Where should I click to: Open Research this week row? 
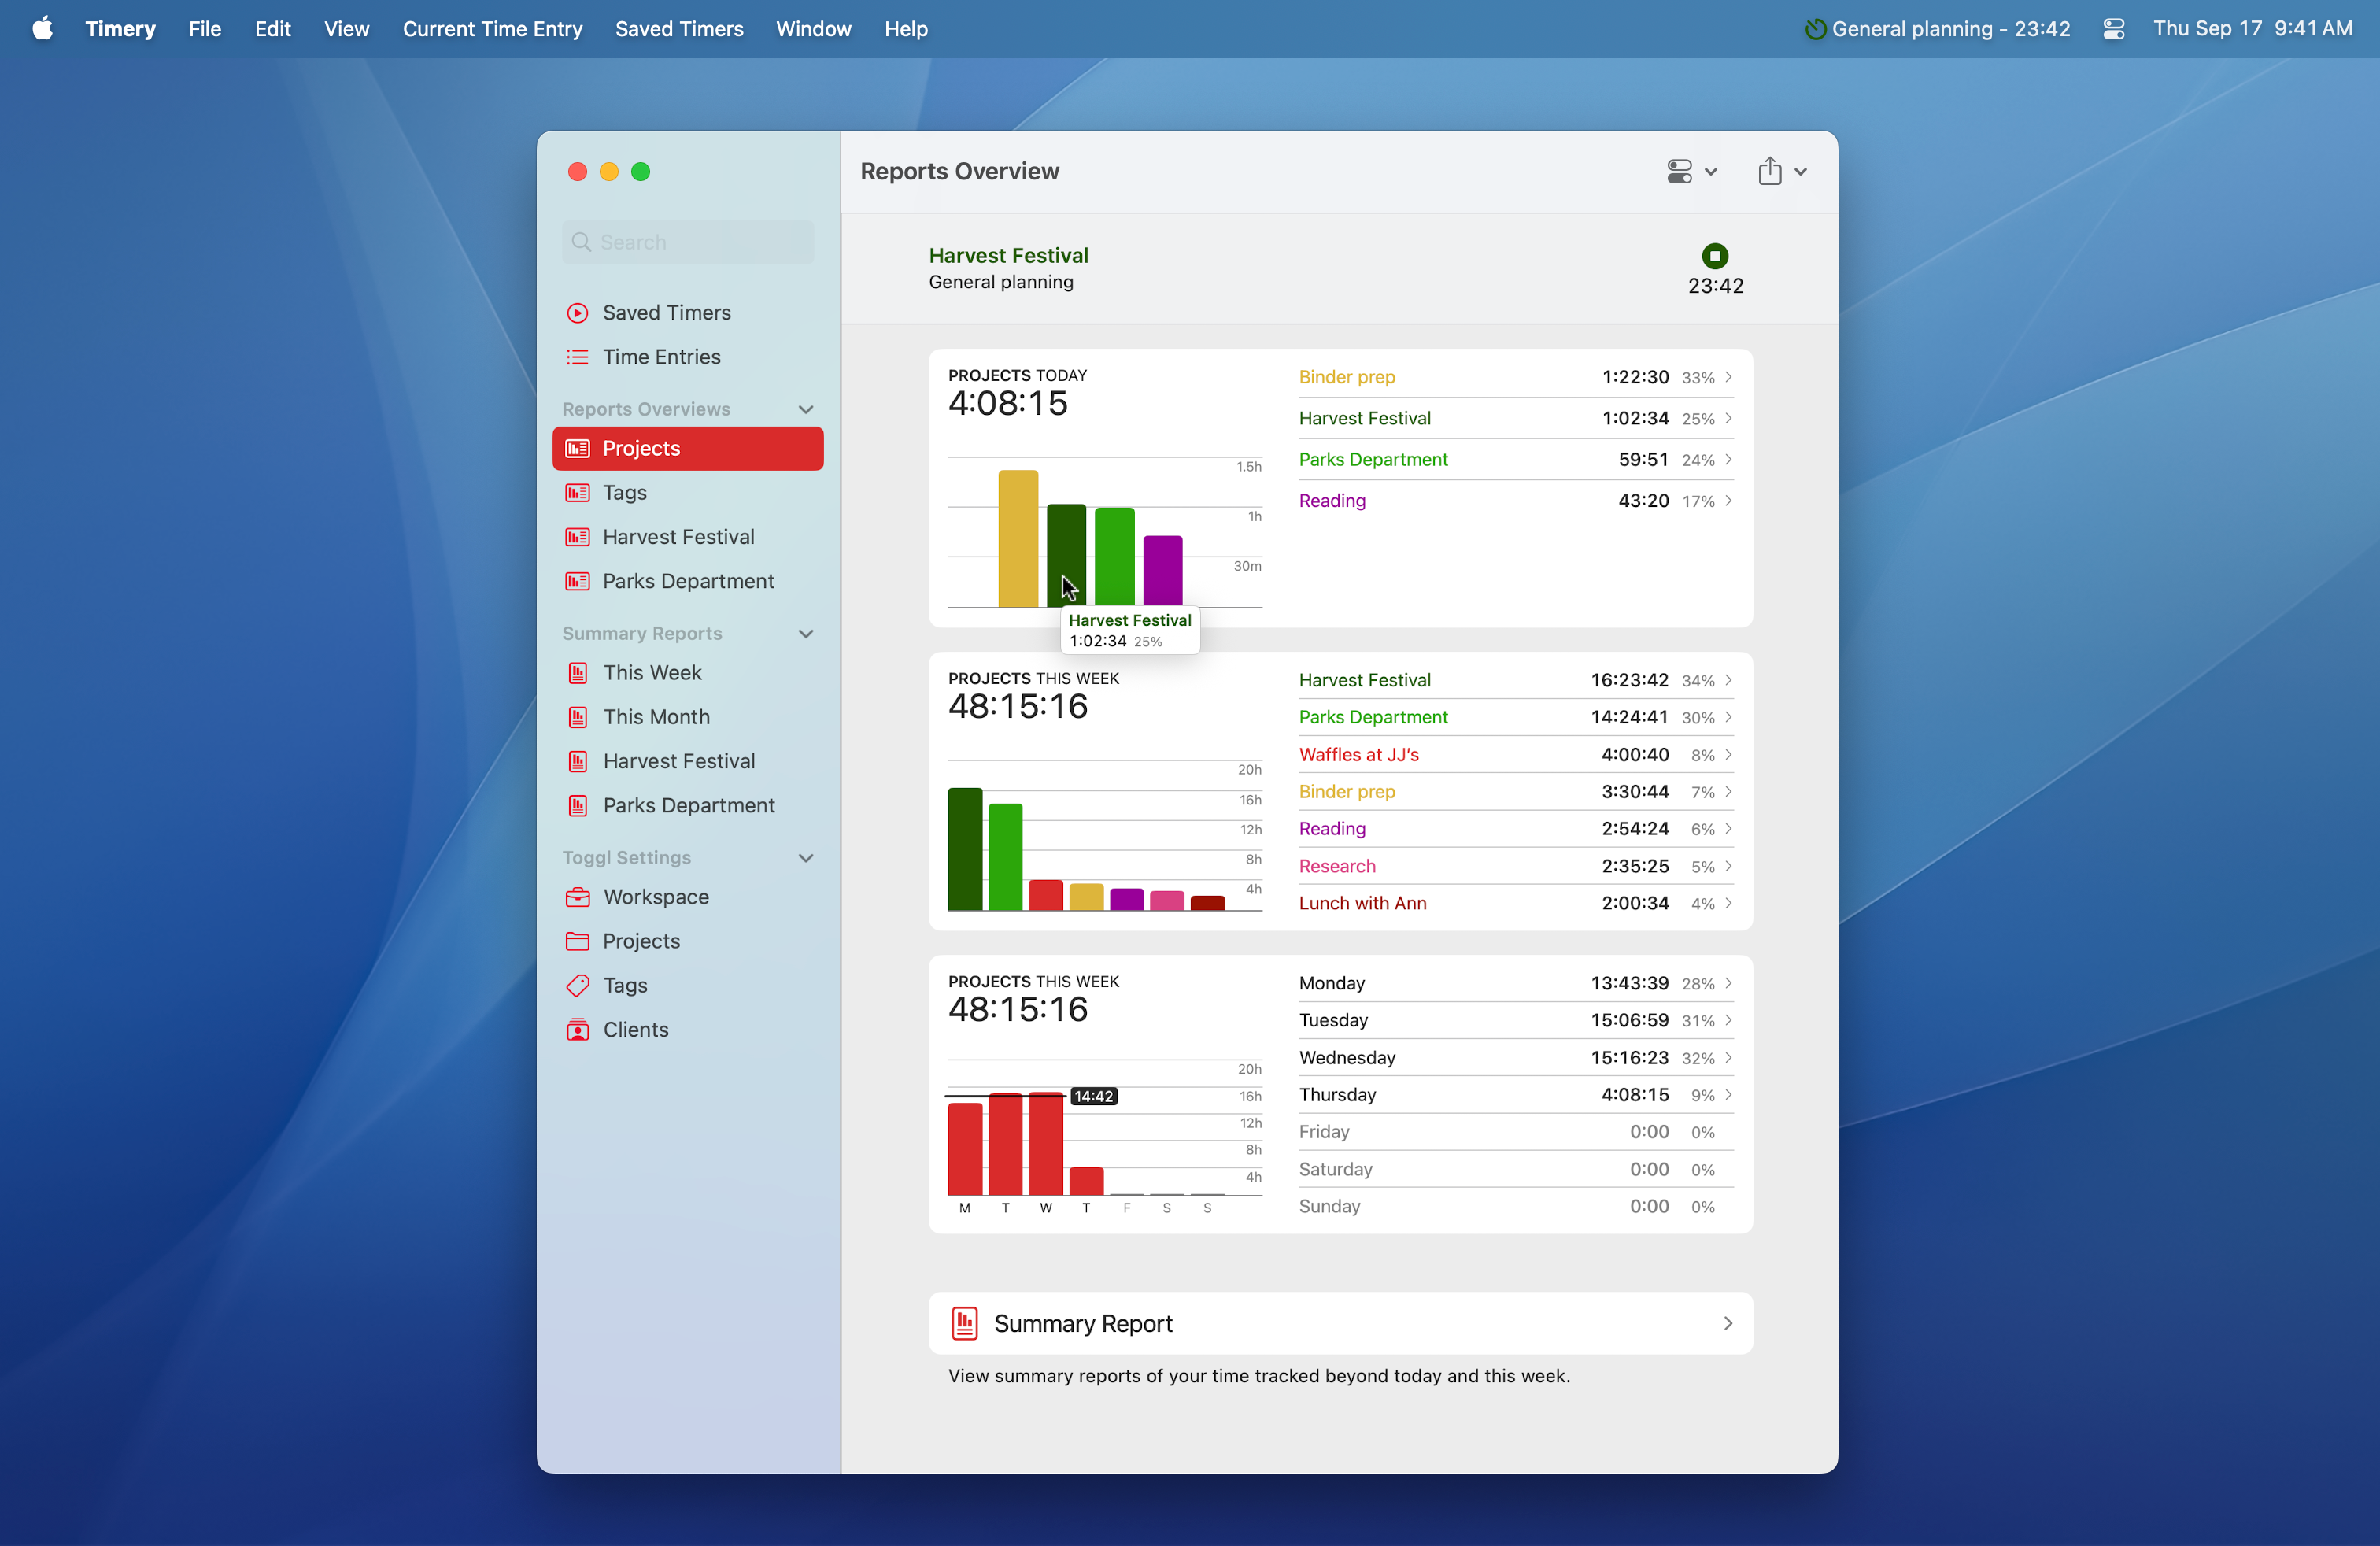tap(1515, 866)
